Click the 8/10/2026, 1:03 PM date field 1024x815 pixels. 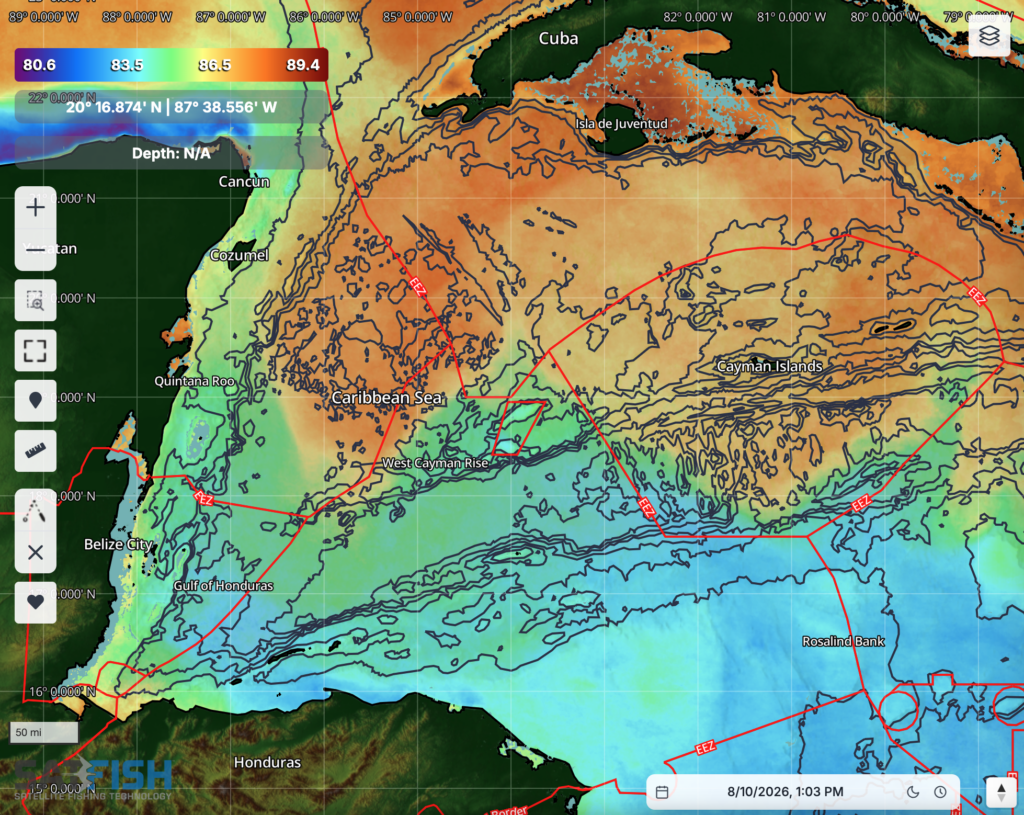(x=785, y=792)
